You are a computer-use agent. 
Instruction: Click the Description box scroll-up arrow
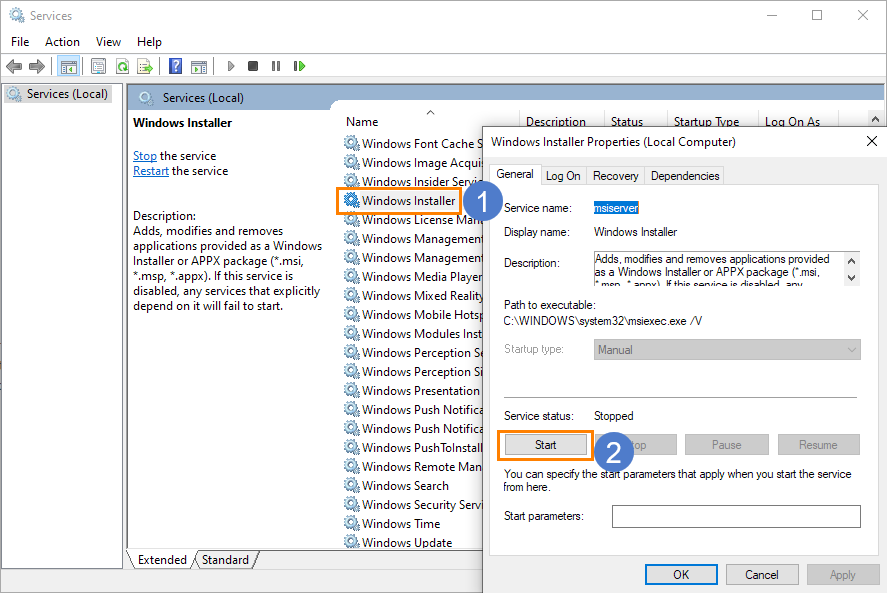(851, 261)
